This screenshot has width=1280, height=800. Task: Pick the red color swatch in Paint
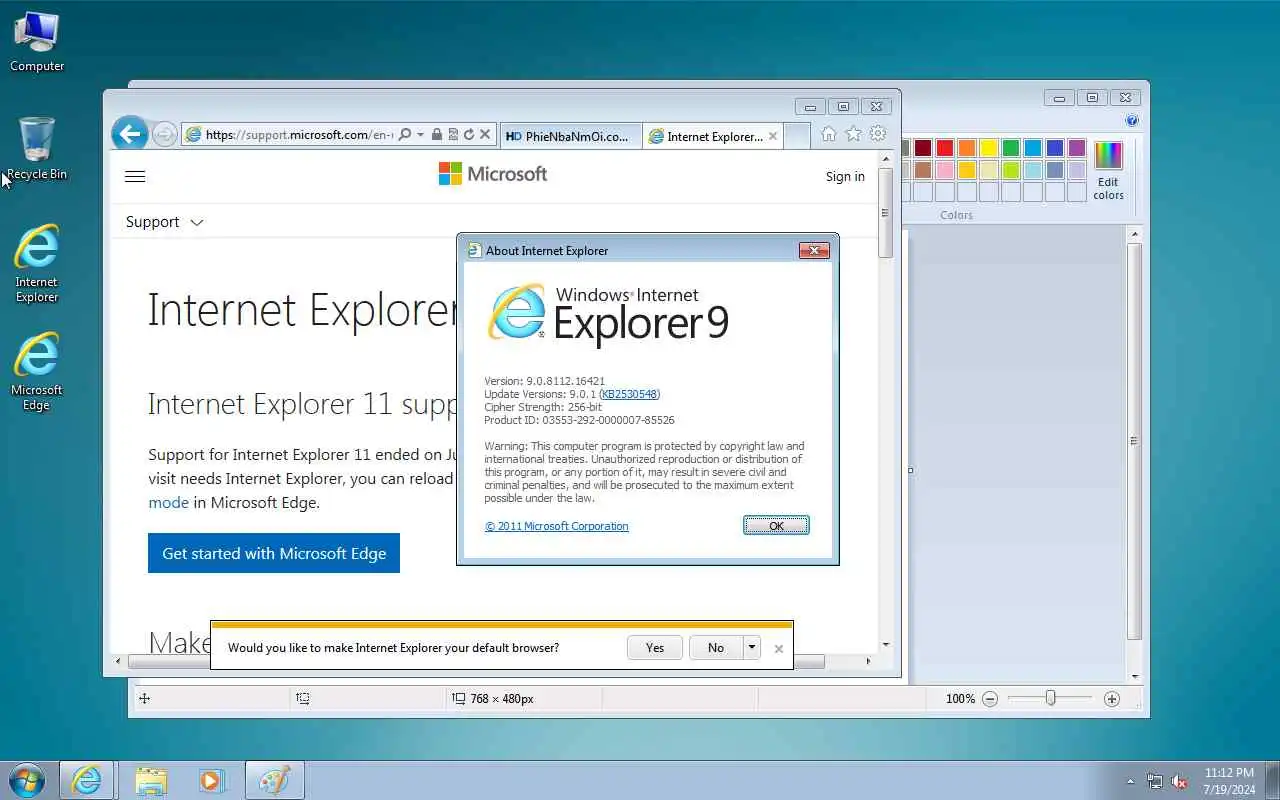[945, 148]
